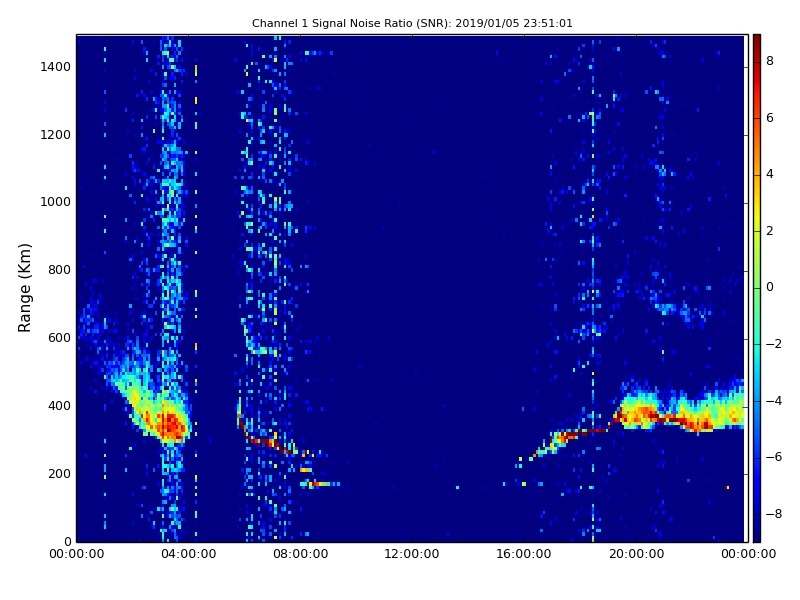Click the 1400 tick label on range axis
800x600 pixels.
[56, 67]
